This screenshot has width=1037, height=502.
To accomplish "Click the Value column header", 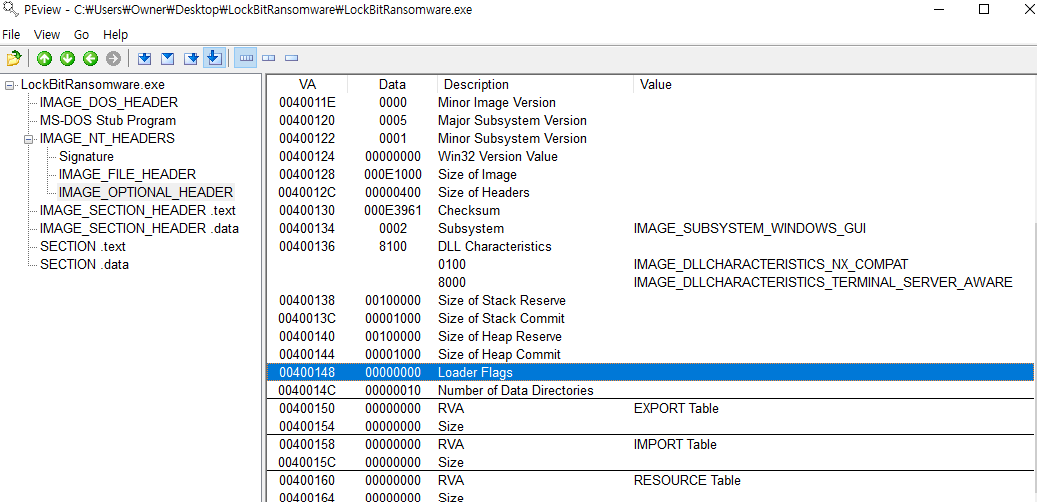I will (x=835, y=85).
